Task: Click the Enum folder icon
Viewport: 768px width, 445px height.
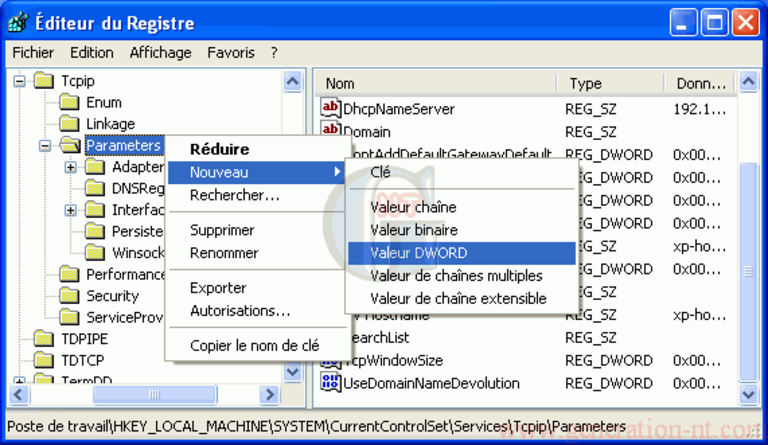Action: (x=69, y=102)
